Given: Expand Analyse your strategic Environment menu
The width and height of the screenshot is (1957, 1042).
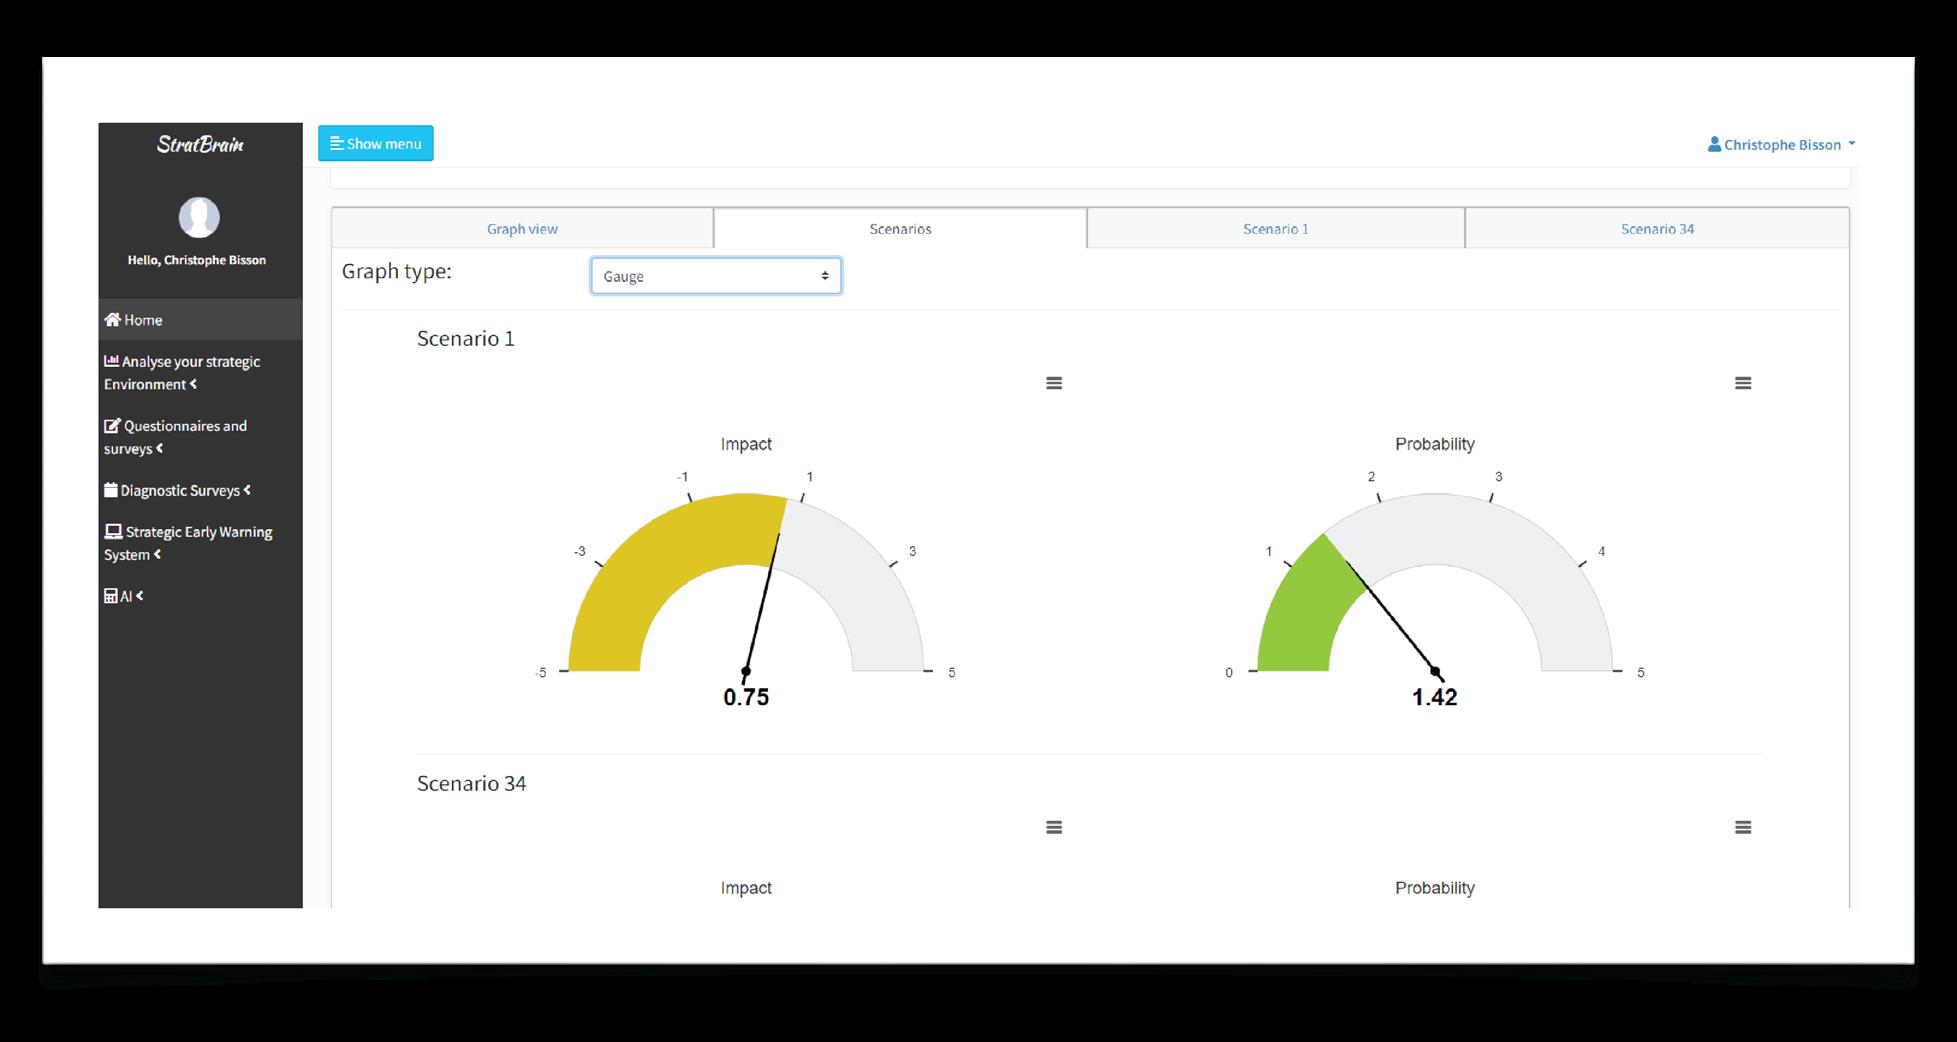Looking at the screenshot, I should pos(182,373).
